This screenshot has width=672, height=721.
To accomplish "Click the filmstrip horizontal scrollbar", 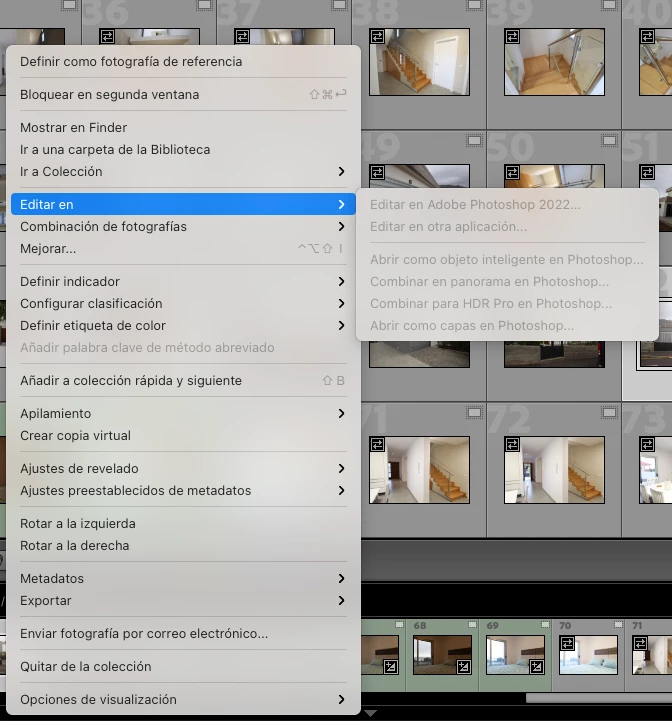I will tap(599, 698).
